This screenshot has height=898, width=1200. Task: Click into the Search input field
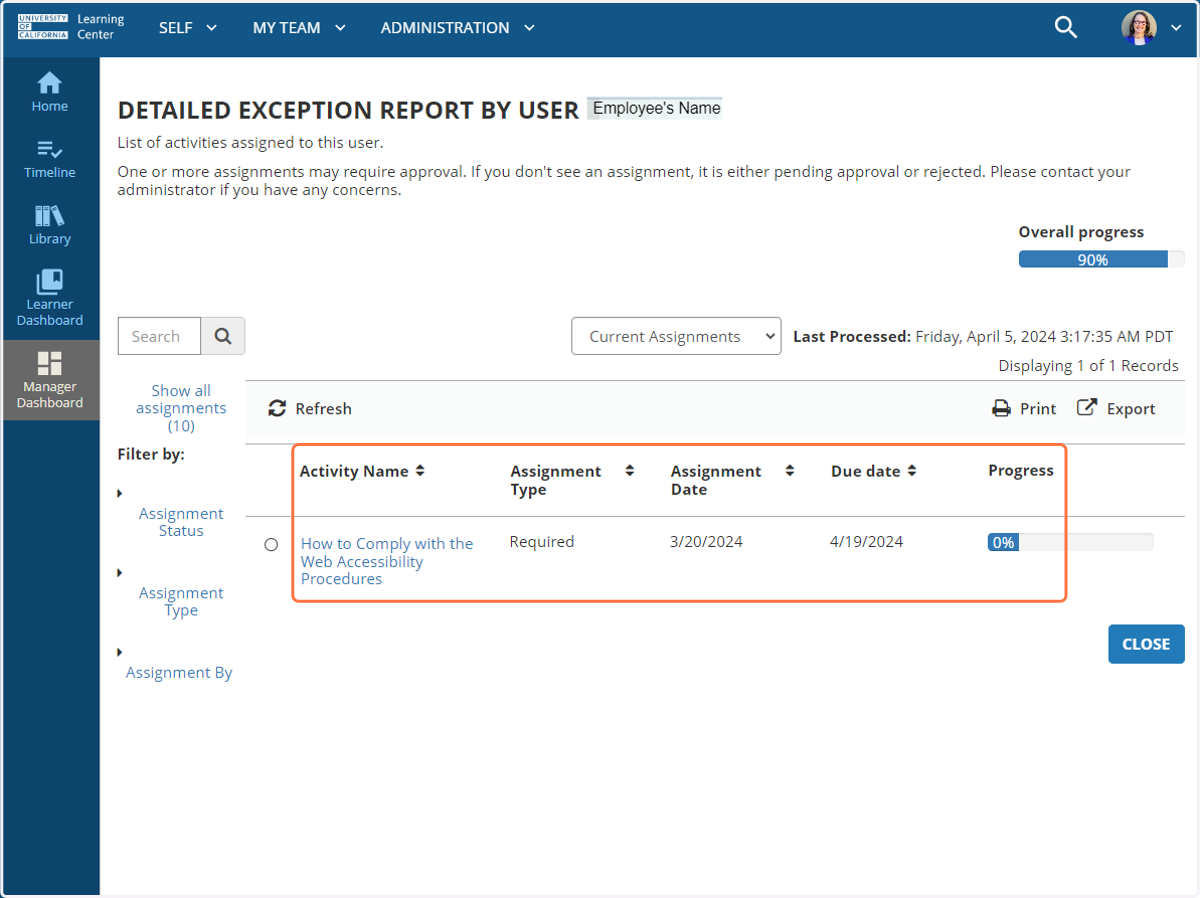[159, 336]
